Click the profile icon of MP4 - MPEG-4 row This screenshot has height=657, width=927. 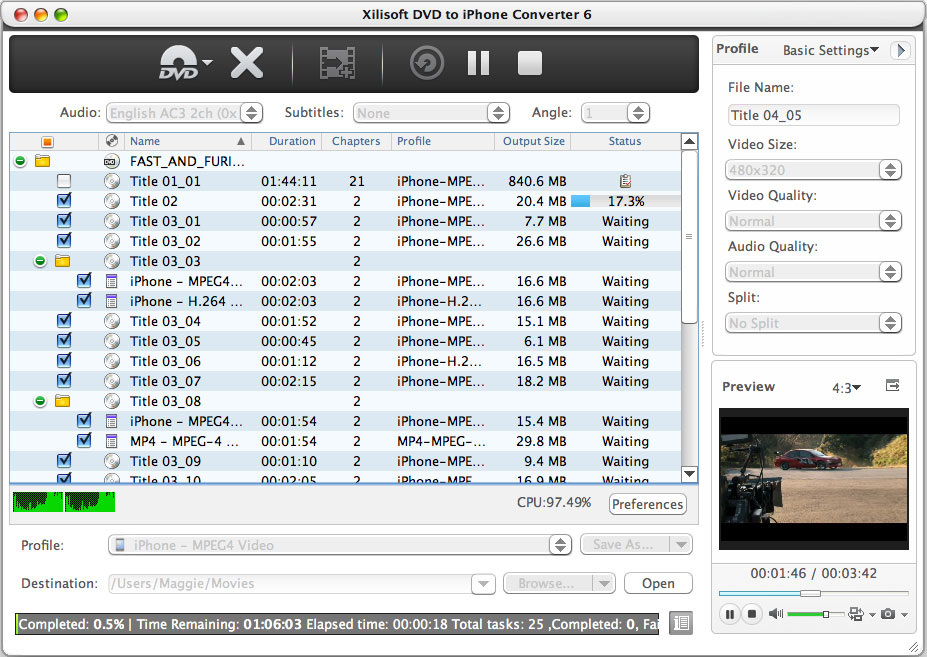pyautogui.click(x=111, y=441)
